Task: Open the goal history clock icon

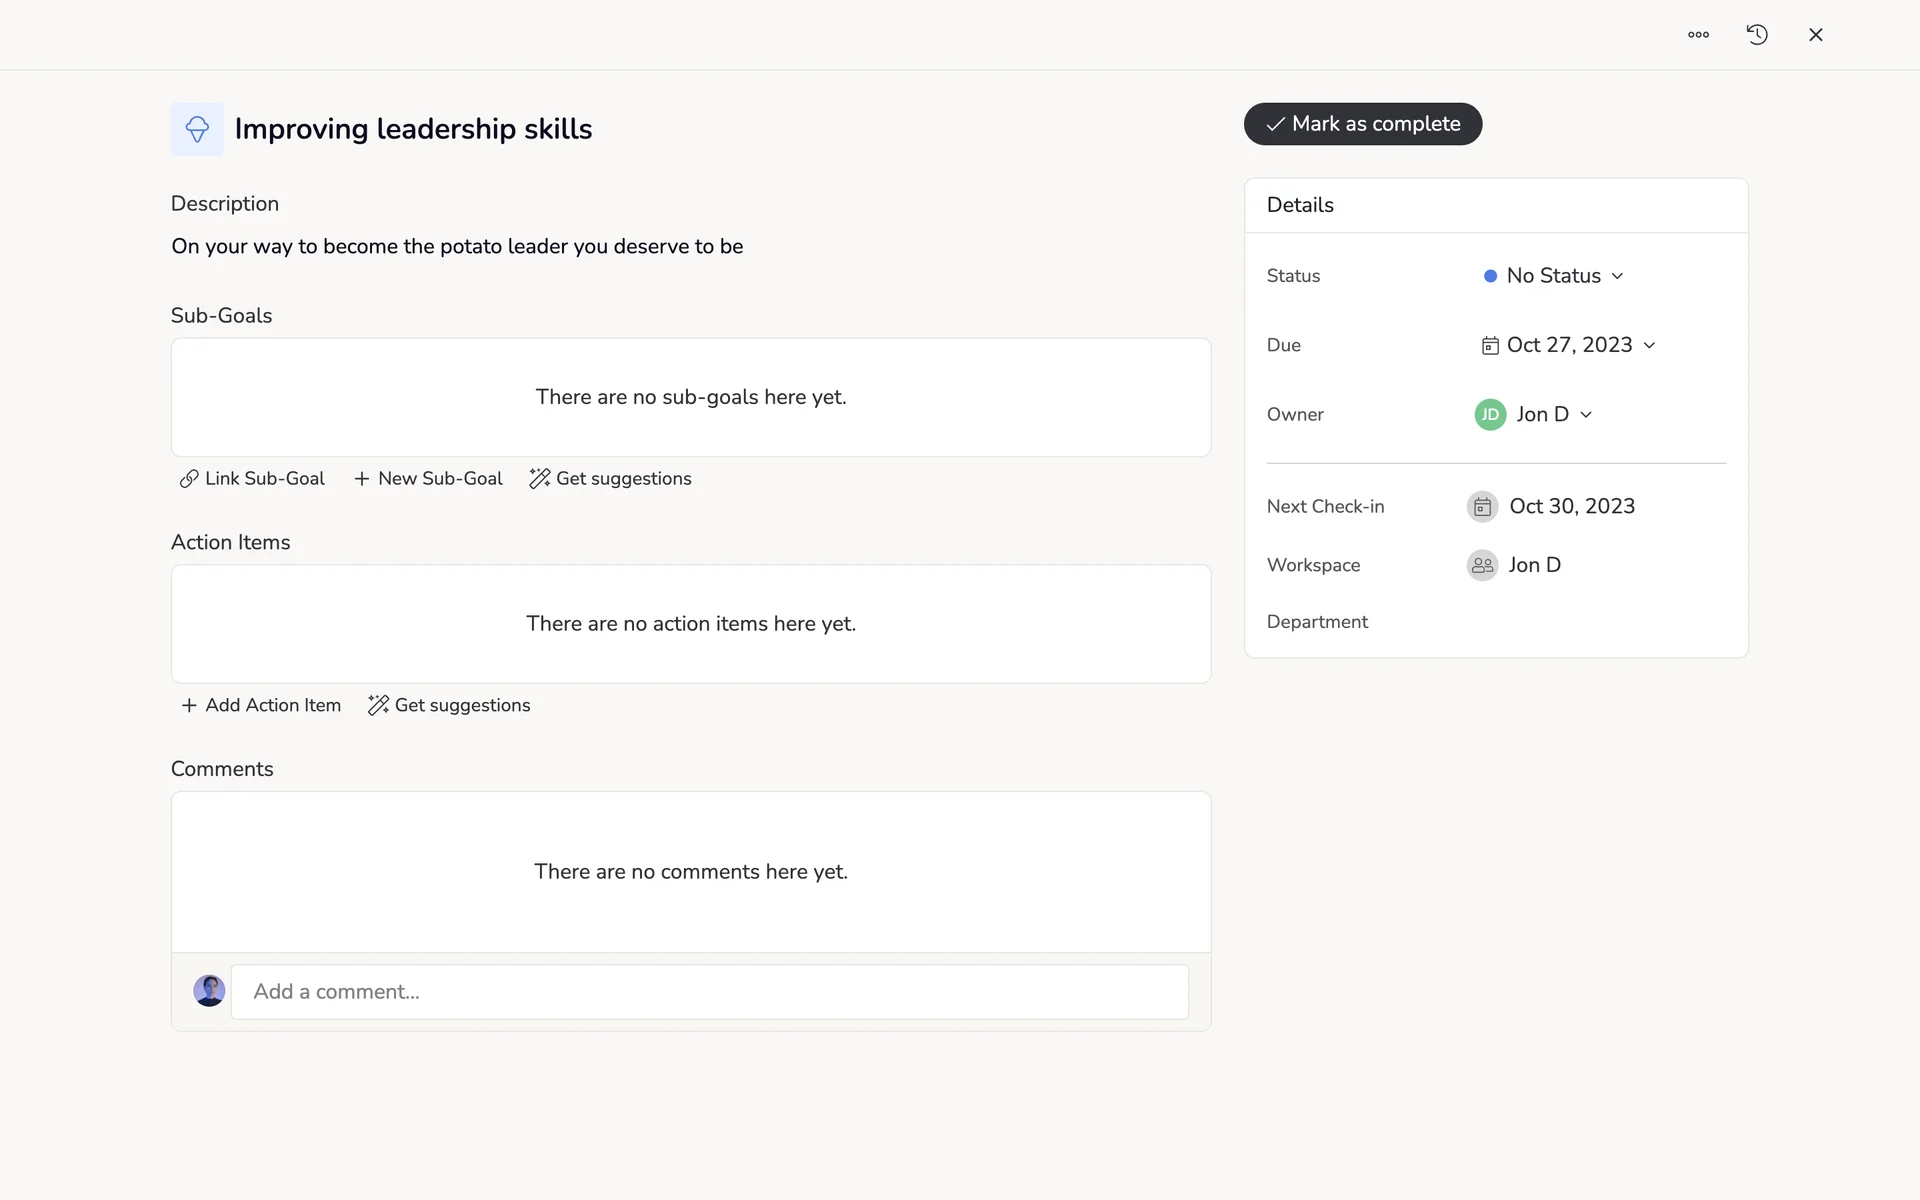Action: click(1757, 35)
